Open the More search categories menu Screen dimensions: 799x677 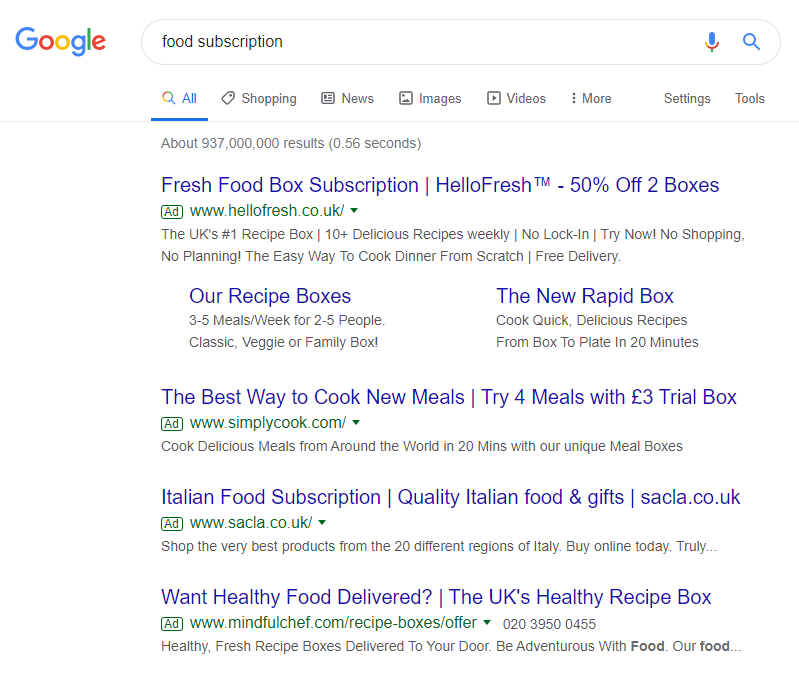591,98
